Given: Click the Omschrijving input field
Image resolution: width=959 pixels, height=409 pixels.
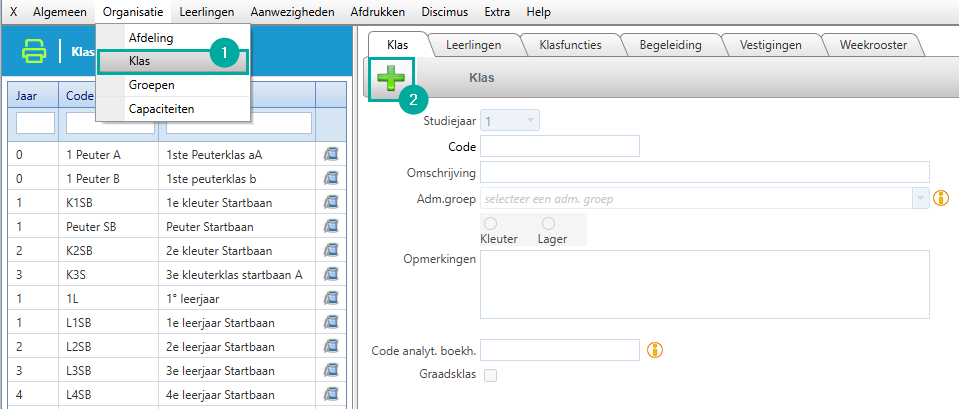Looking at the screenshot, I should (x=705, y=172).
